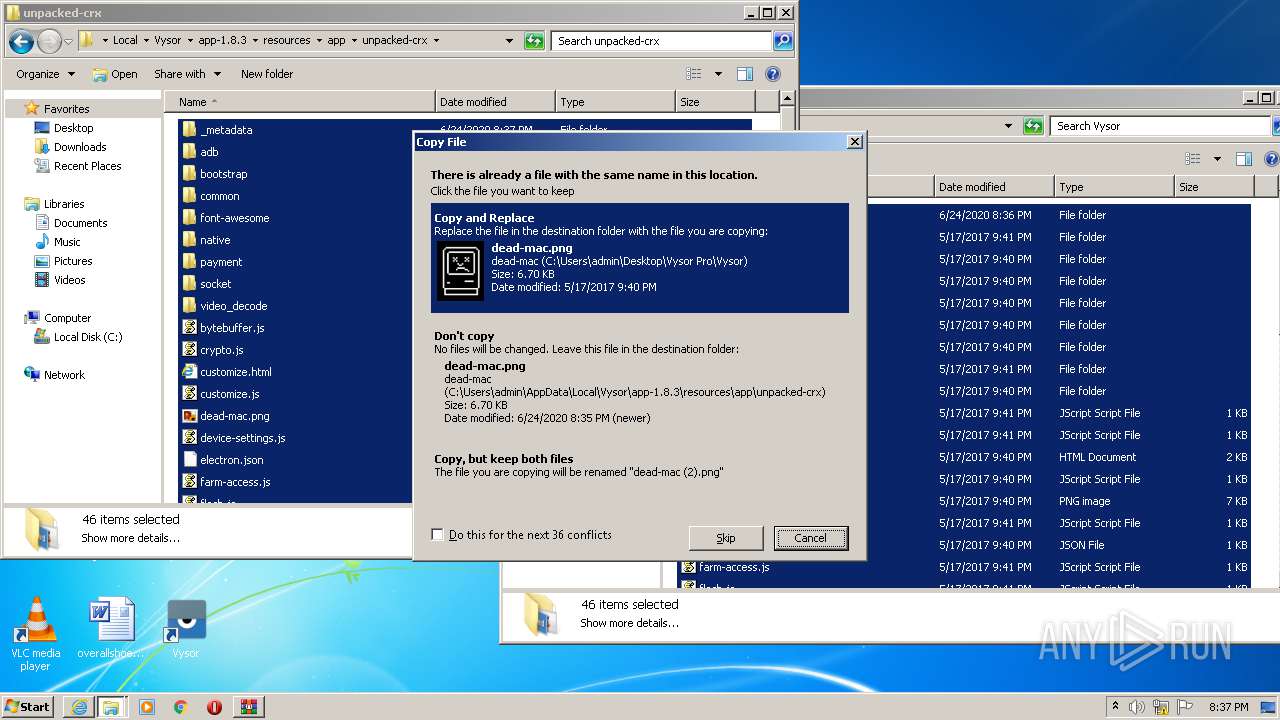Open help icon in unpacked-crx window

pos(772,74)
